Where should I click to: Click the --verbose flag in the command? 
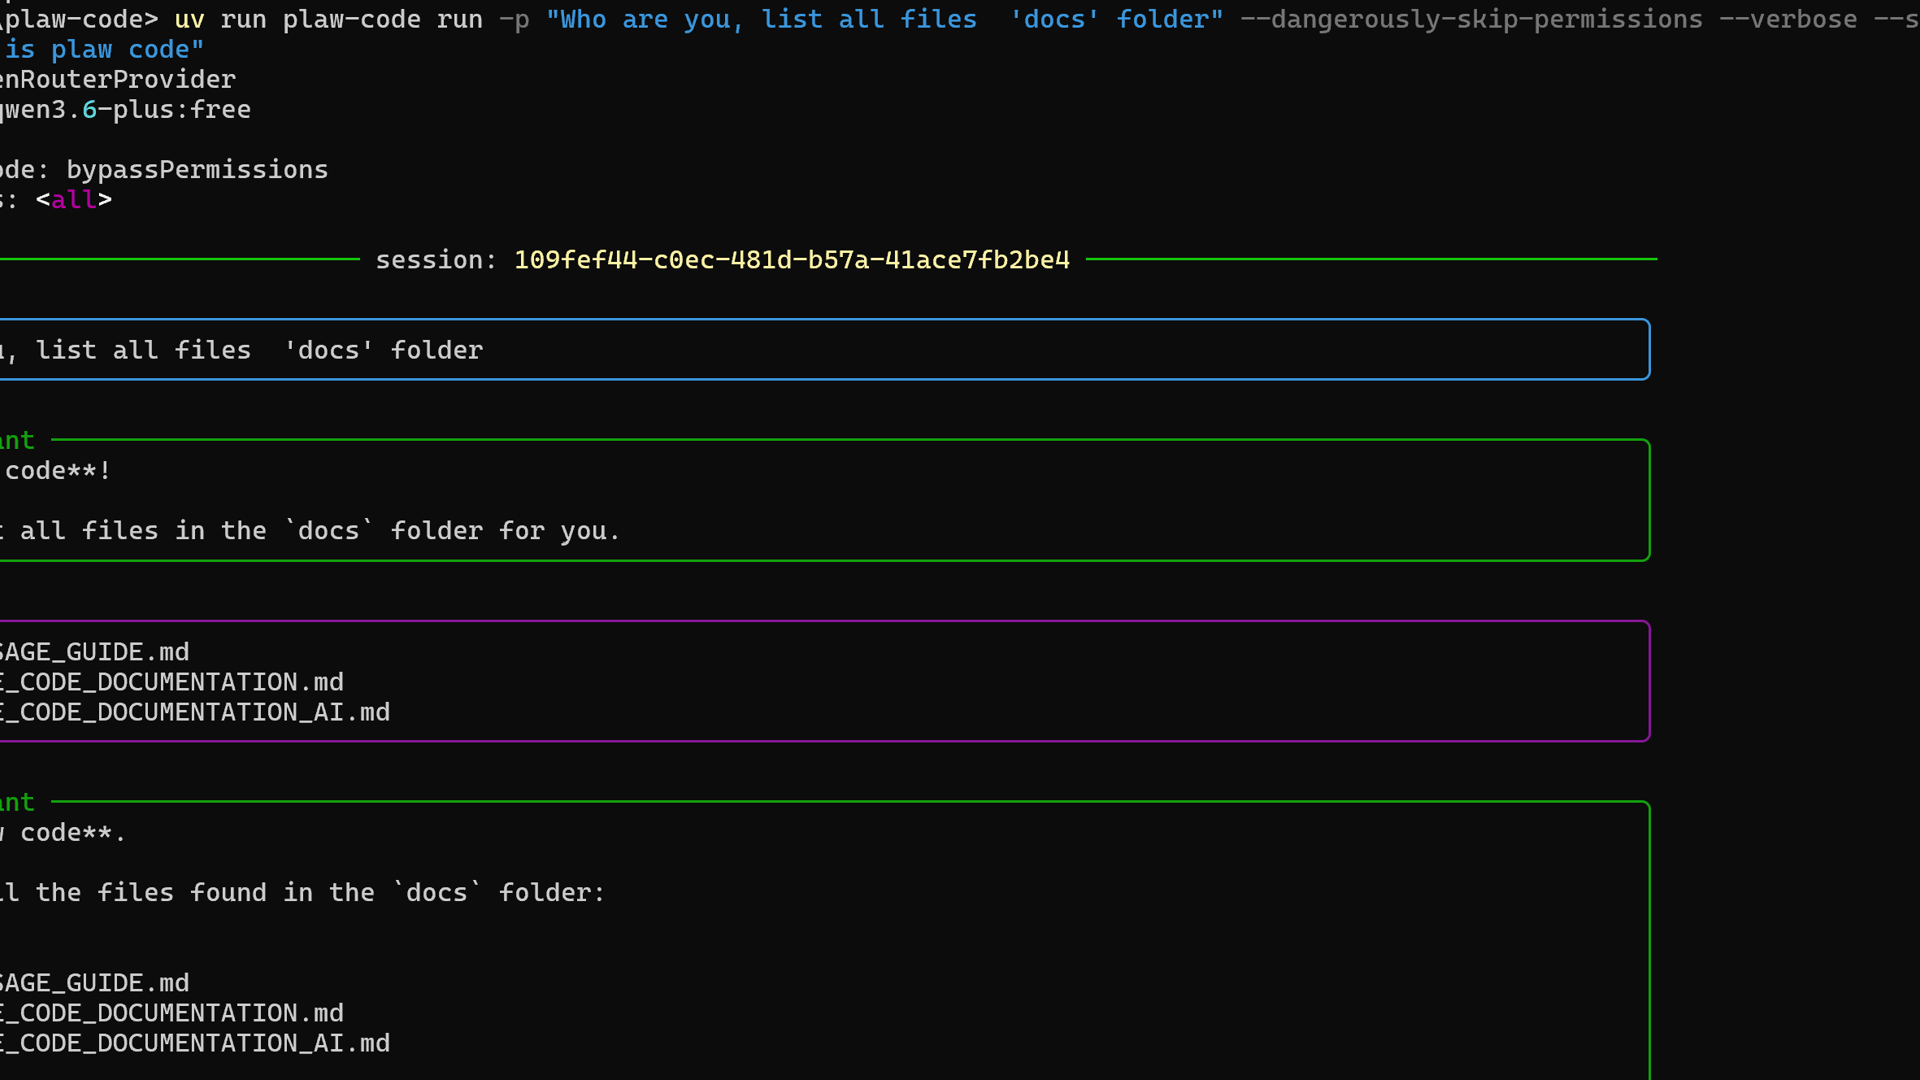pos(1788,20)
